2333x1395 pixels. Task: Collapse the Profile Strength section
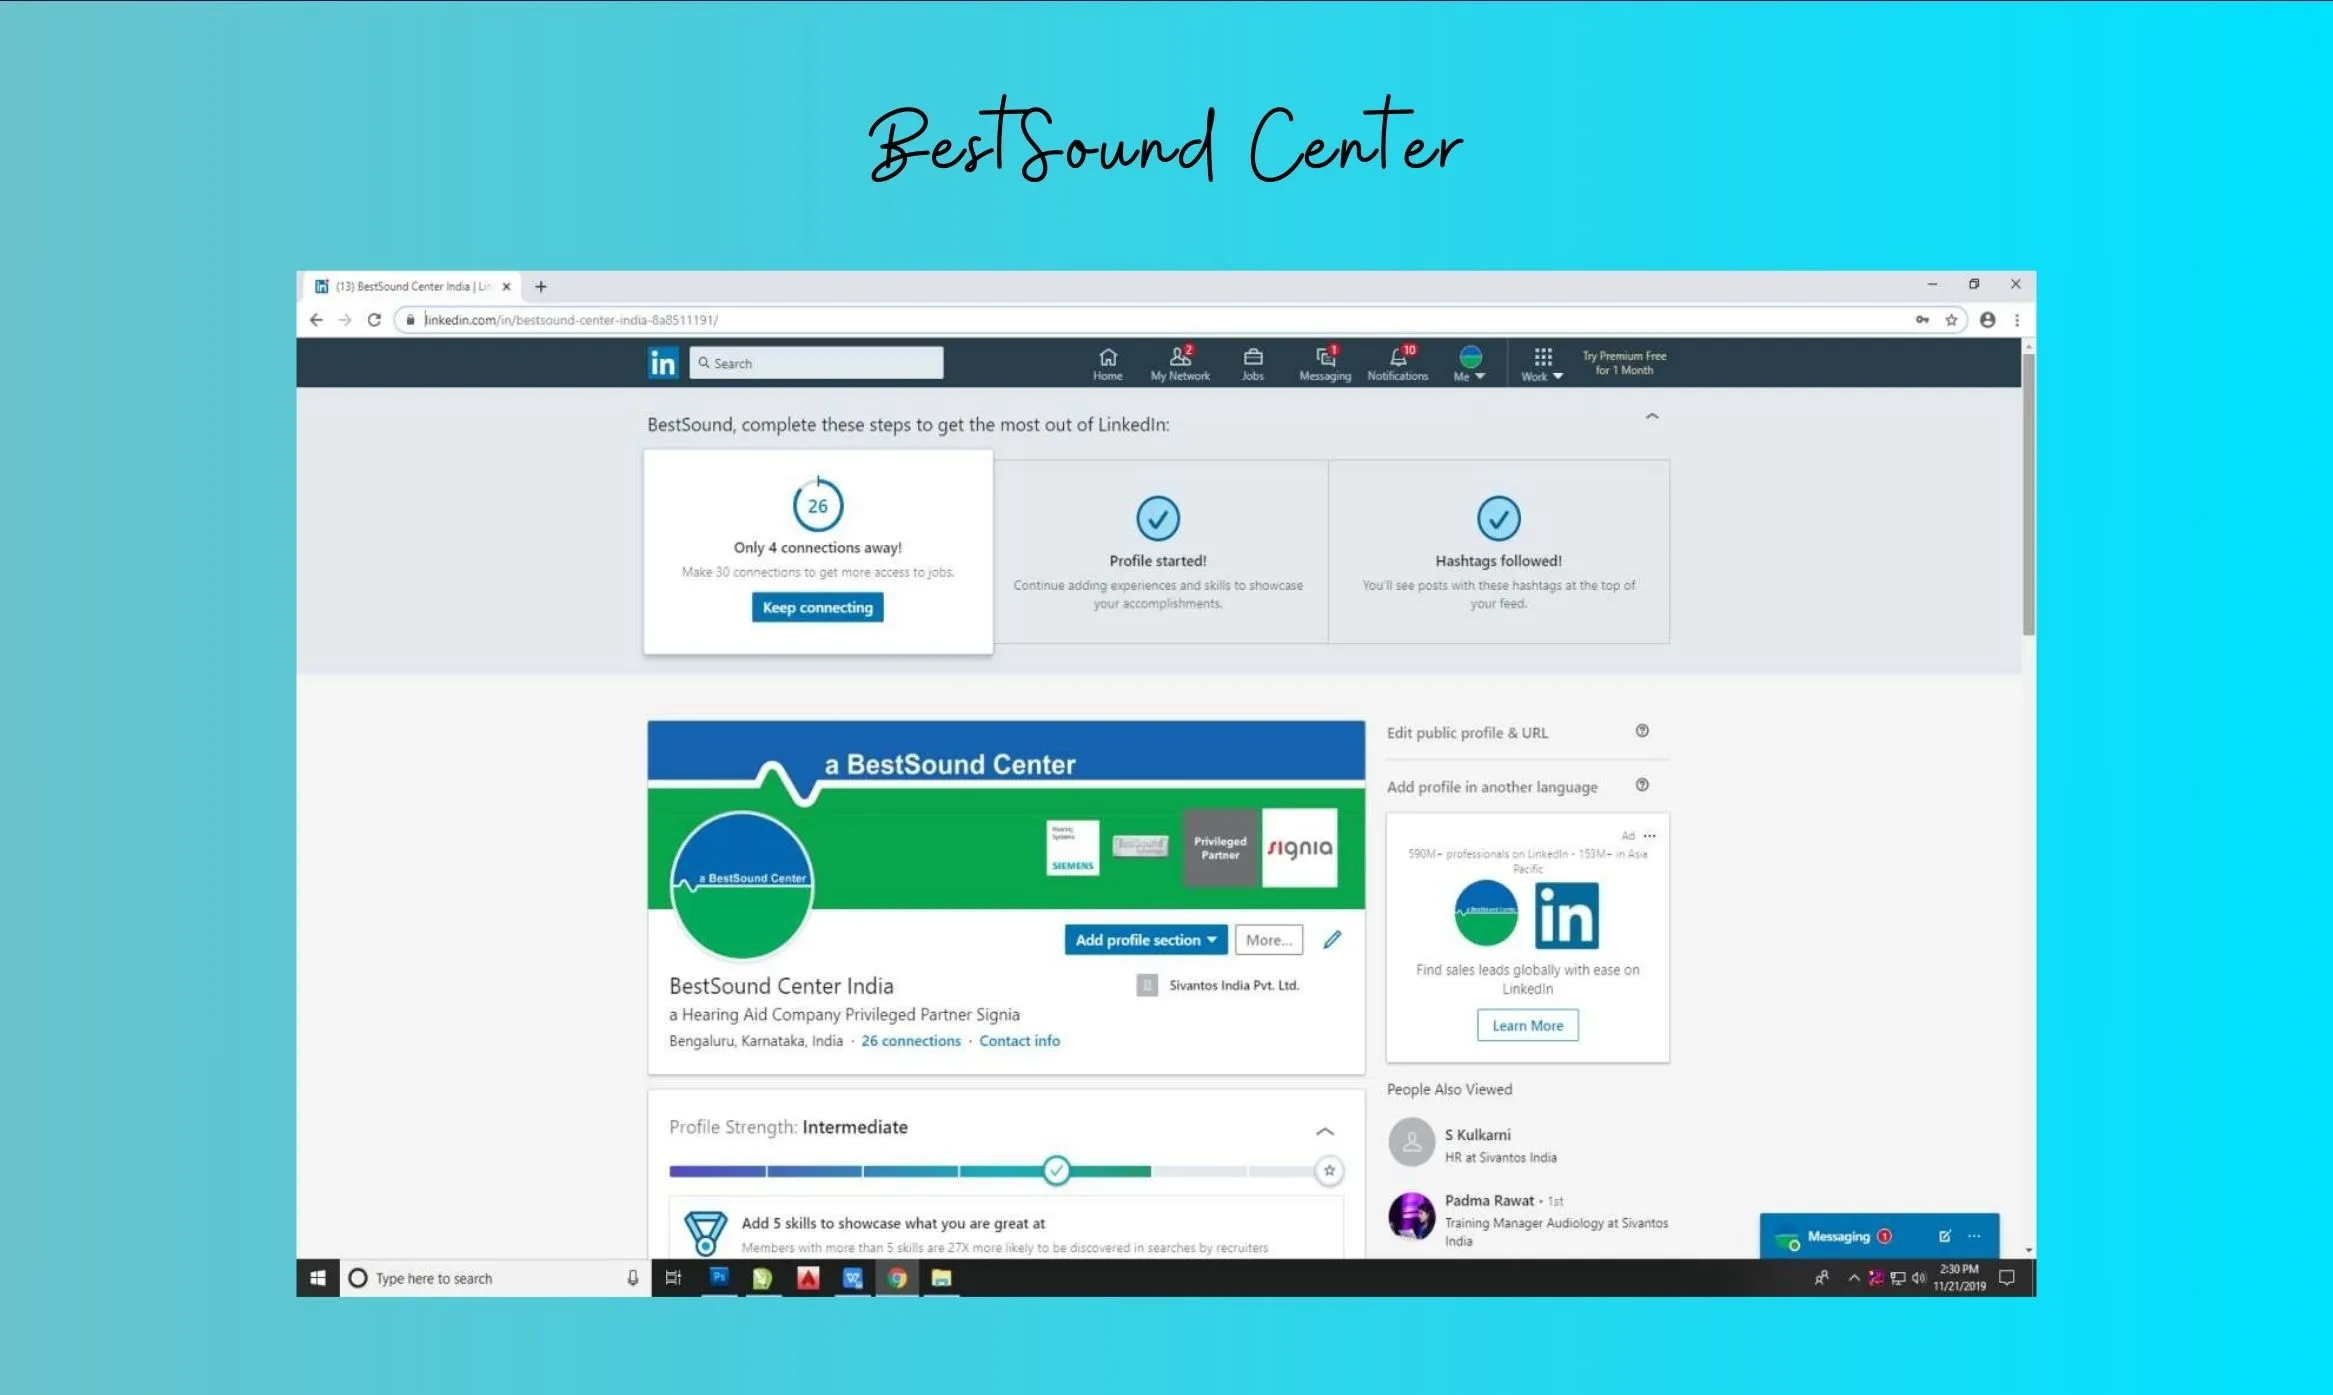(1325, 1131)
